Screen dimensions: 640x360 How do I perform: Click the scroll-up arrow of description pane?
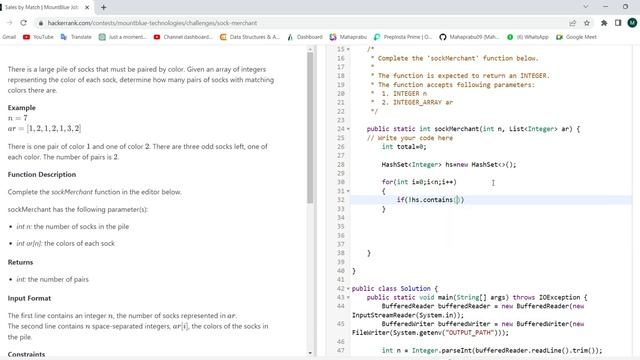310,49
